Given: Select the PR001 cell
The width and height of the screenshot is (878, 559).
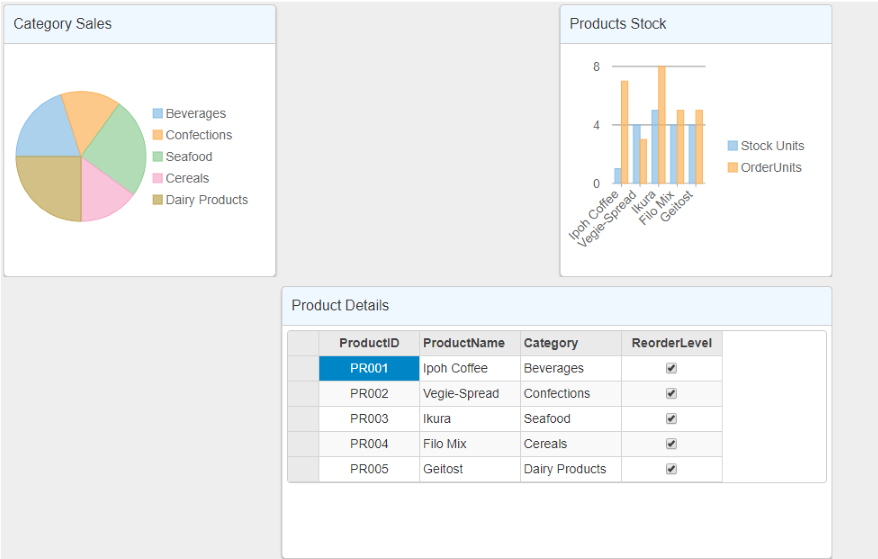Looking at the screenshot, I should [x=369, y=368].
